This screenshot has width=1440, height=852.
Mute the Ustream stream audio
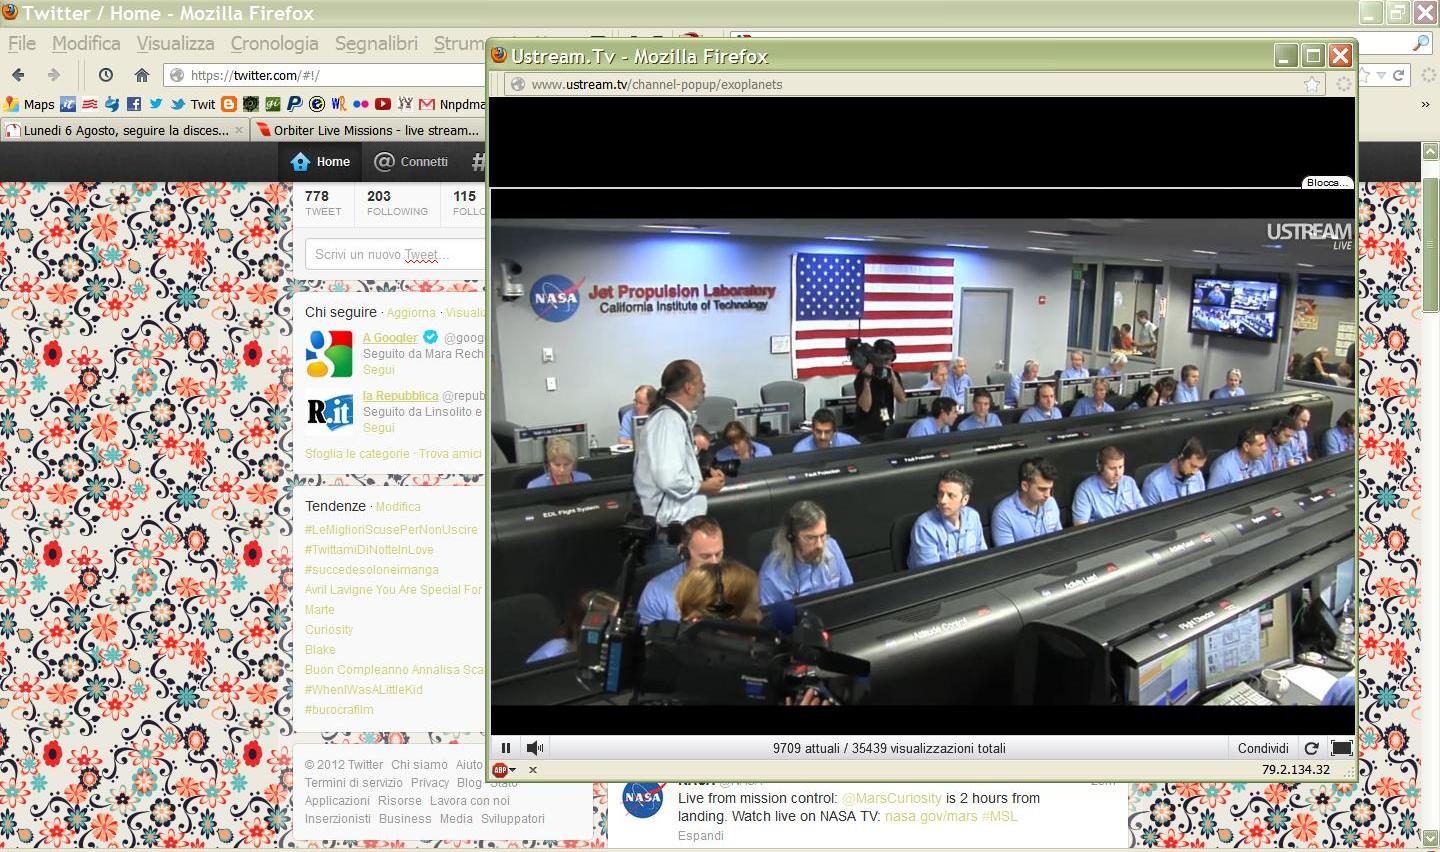pos(535,748)
